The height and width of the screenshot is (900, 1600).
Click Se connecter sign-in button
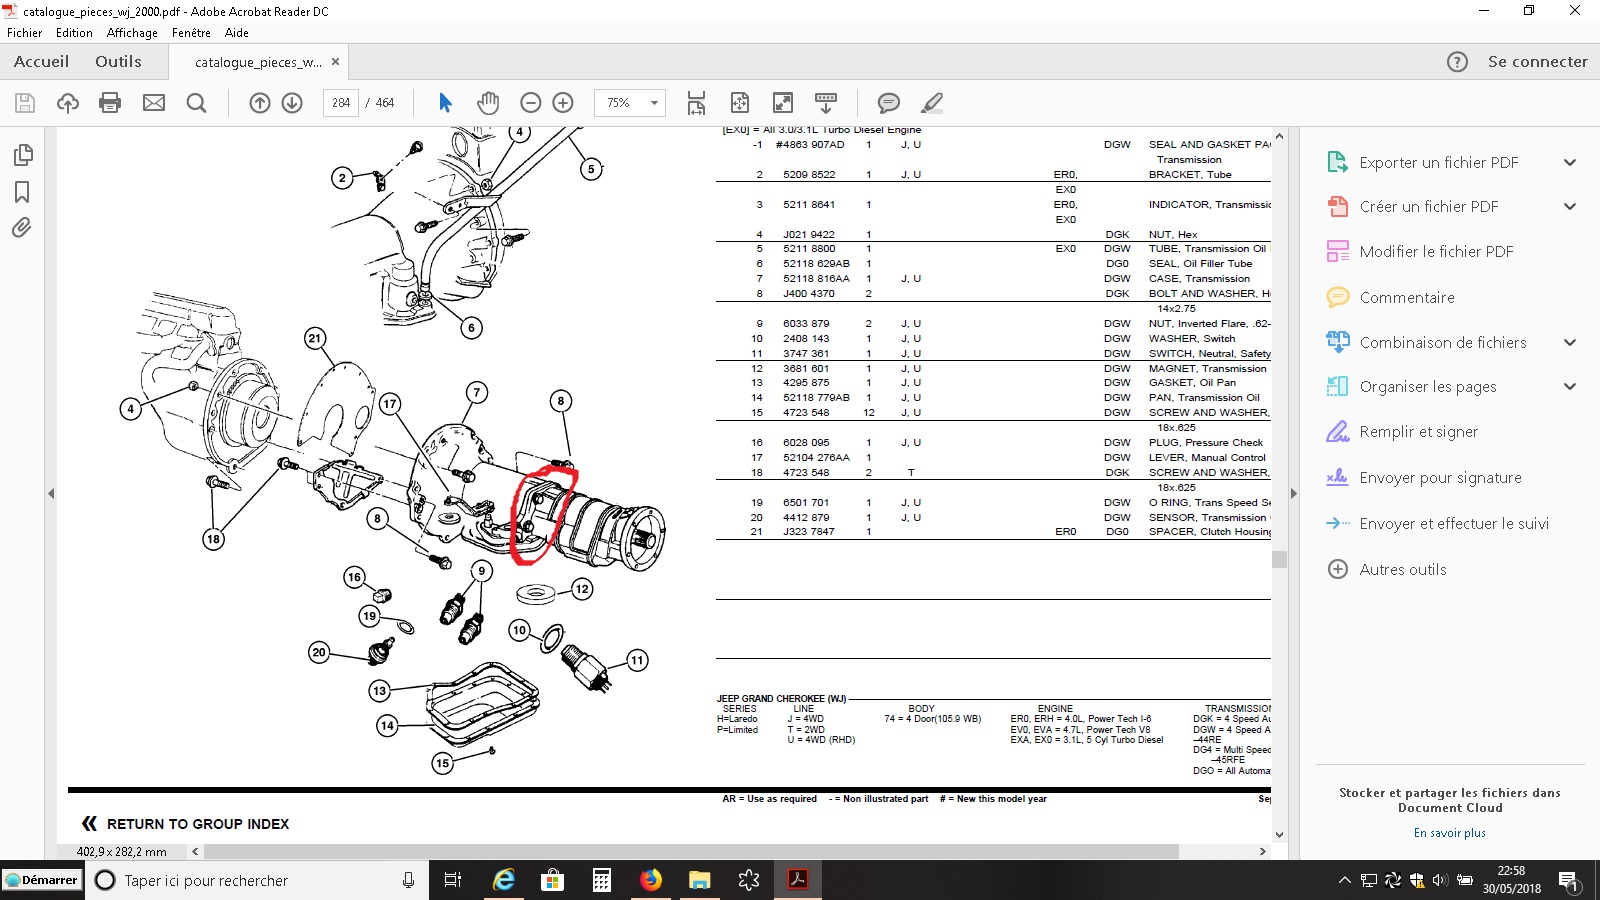coord(1538,62)
